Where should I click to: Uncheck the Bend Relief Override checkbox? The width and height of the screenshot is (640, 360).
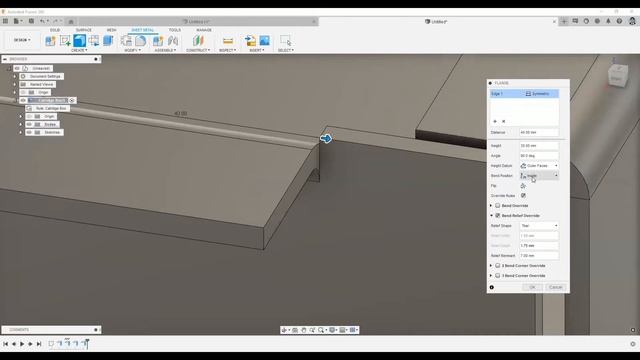(x=498, y=215)
